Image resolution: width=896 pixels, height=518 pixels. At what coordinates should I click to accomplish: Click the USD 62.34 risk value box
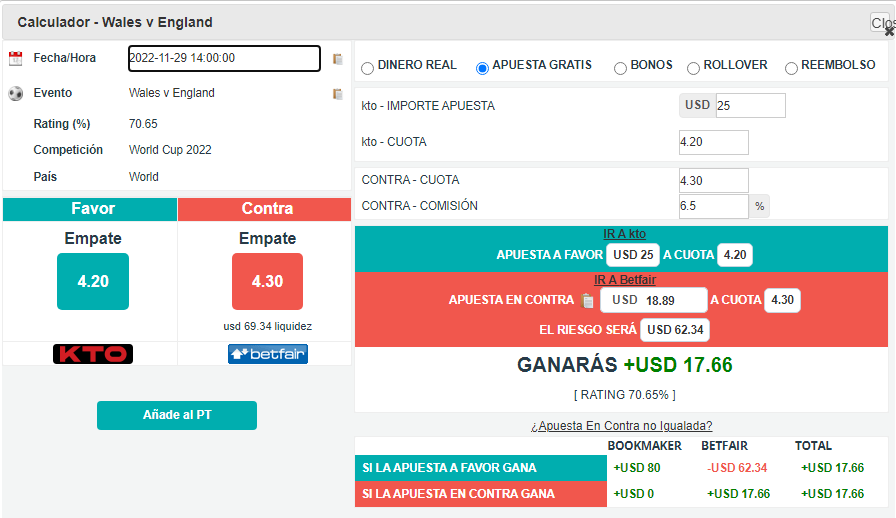tap(675, 330)
